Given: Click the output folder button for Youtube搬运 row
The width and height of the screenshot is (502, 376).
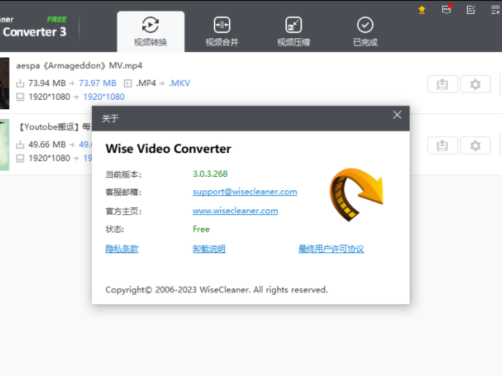Looking at the screenshot, I should [442, 145].
